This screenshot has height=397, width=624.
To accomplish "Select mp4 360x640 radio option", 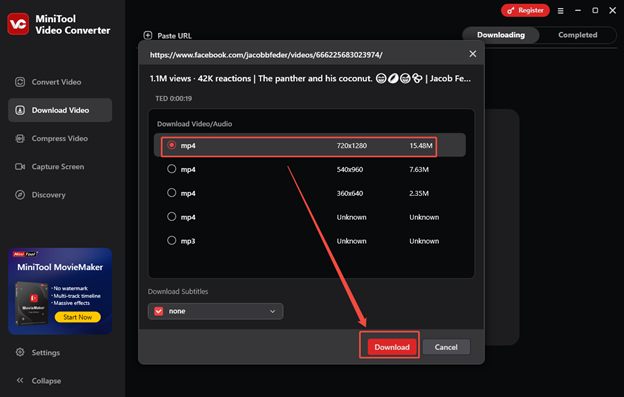I will tap(172, 193).
